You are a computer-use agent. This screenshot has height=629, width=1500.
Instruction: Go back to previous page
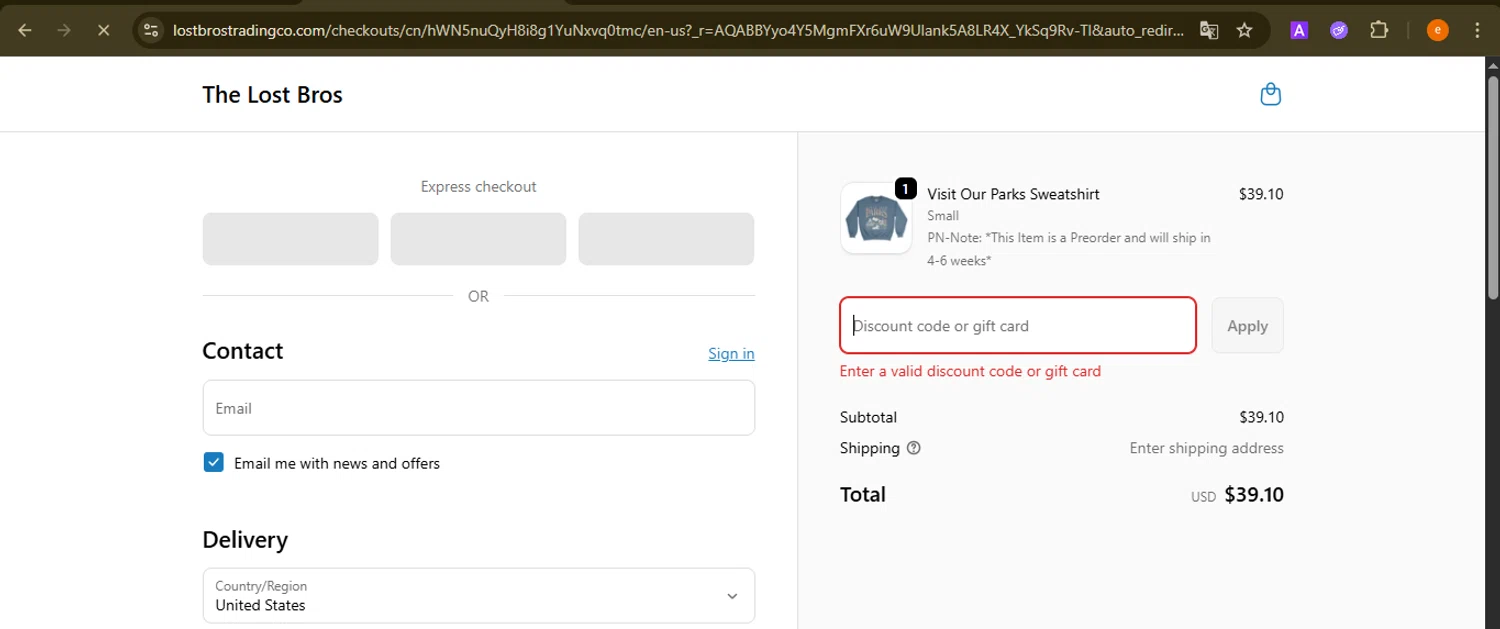point(25,30)
